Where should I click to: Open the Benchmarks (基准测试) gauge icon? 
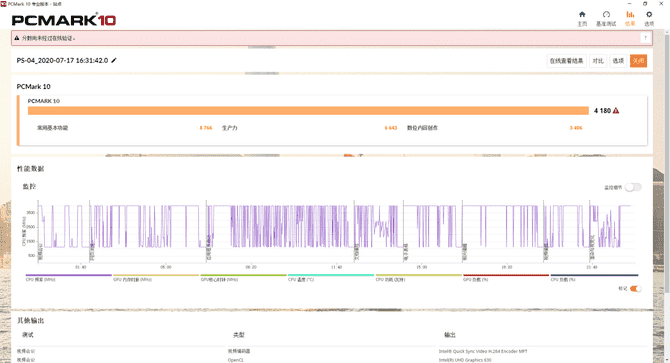(606, 15)
